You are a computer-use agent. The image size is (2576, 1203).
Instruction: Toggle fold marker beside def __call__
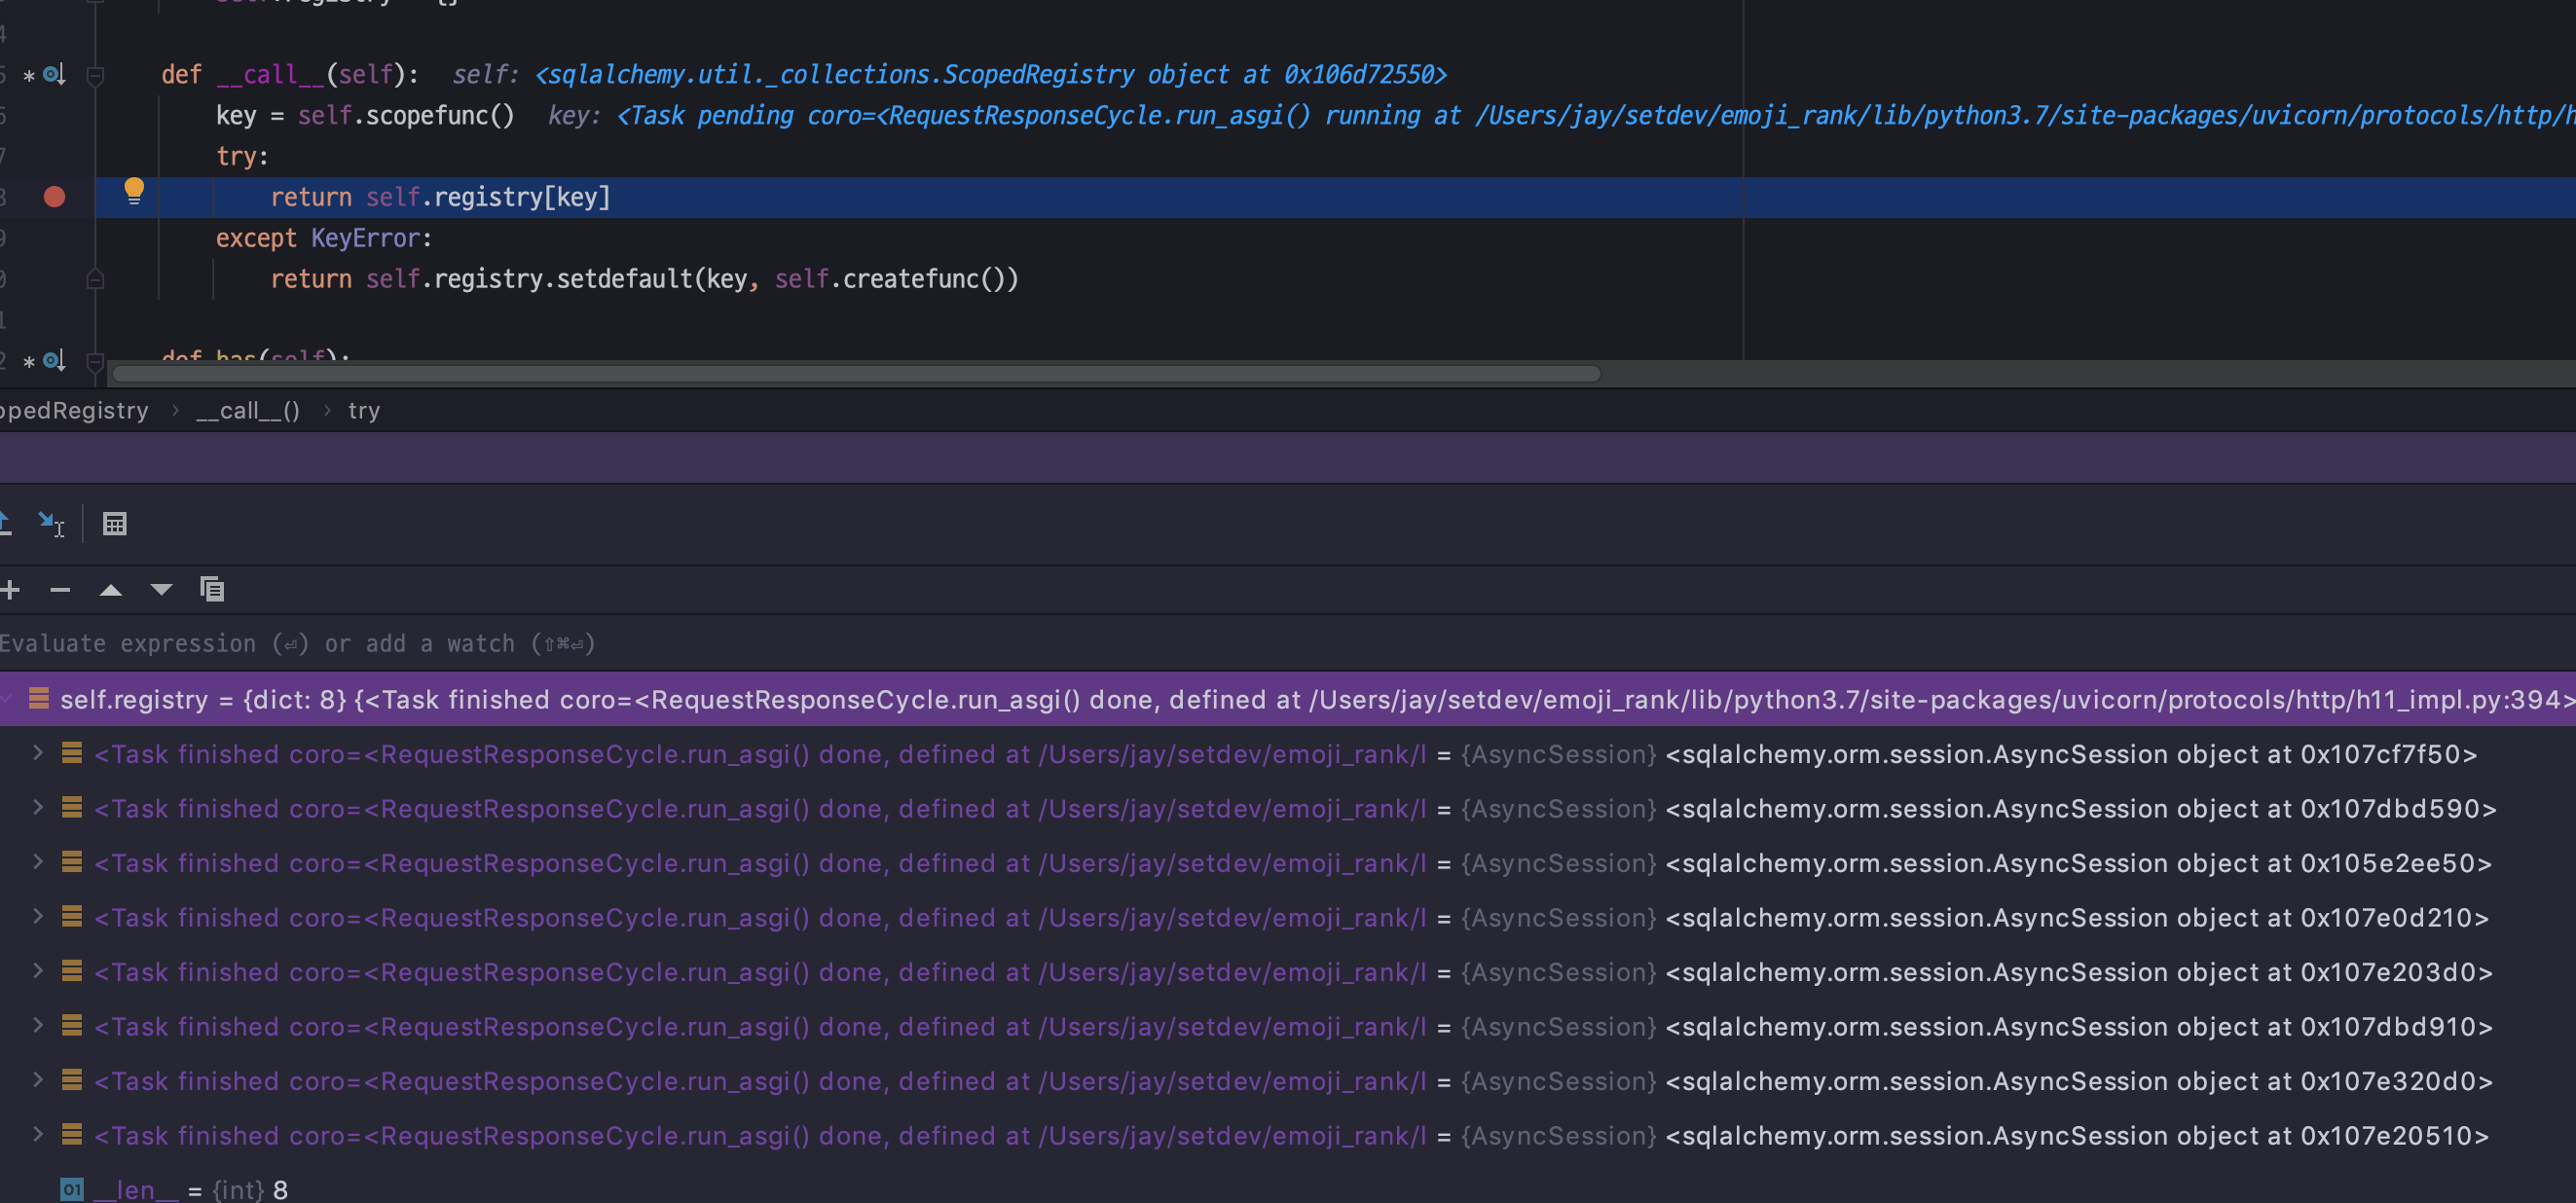[x=96, y=75]
